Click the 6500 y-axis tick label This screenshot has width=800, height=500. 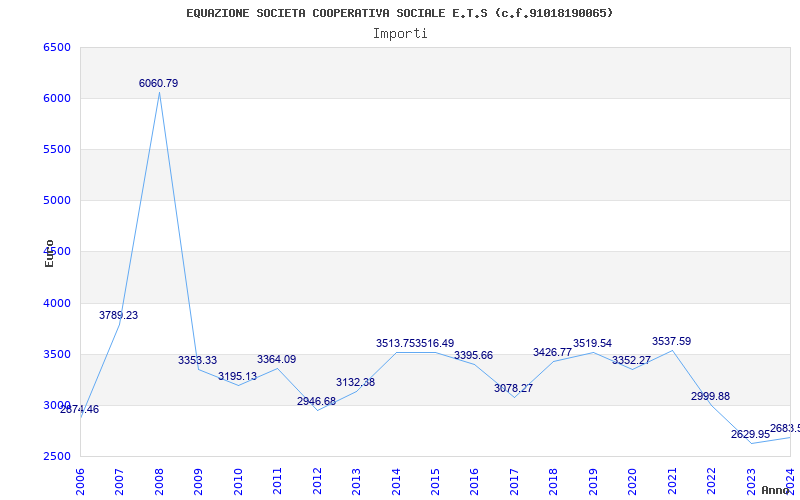pos(56,48)
